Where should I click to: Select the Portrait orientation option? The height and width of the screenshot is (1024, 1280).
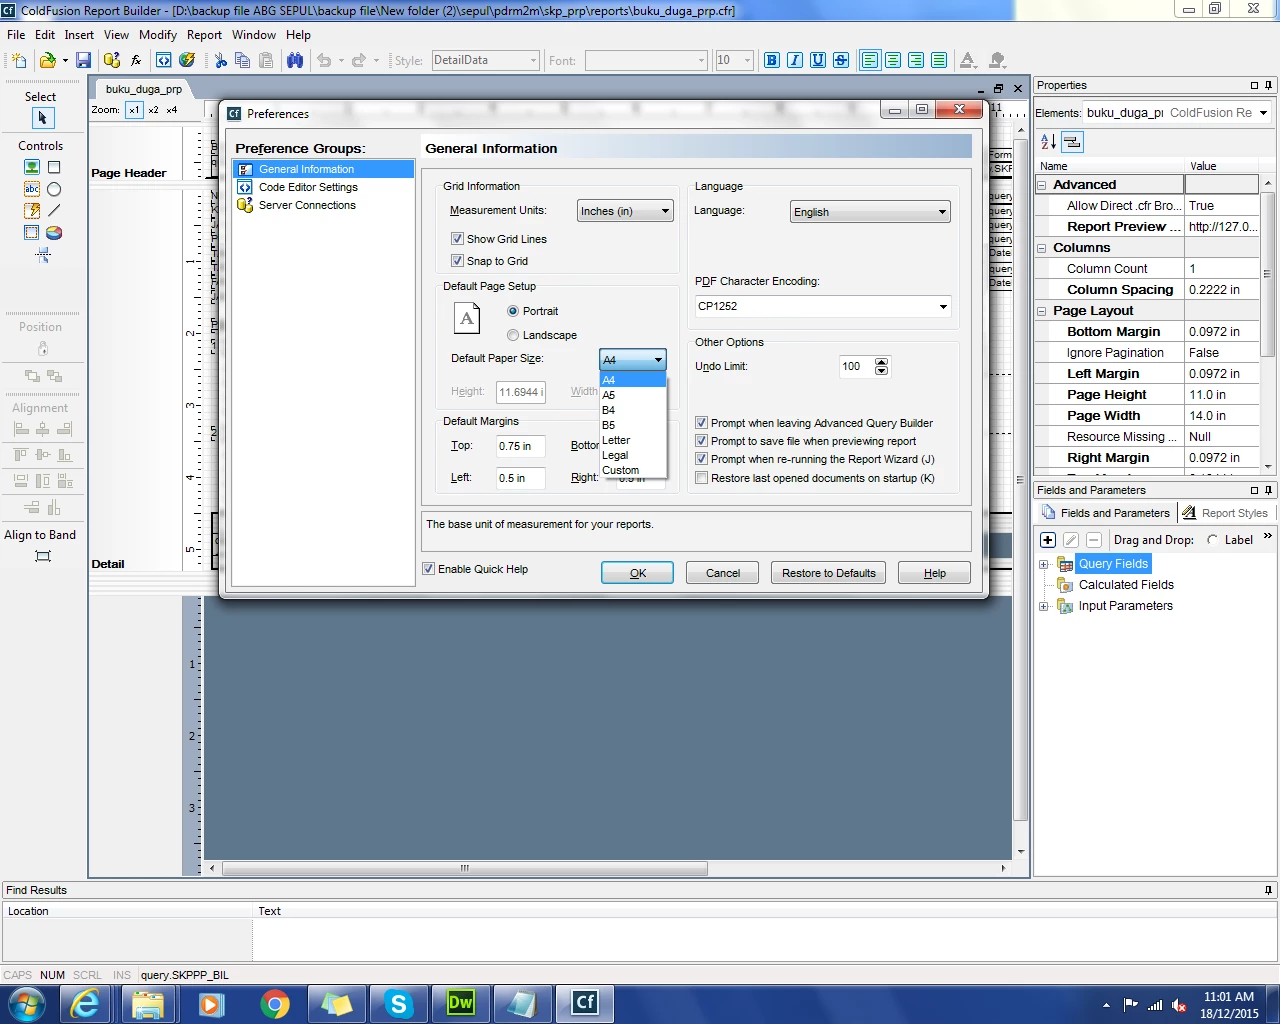coord(513,311)
